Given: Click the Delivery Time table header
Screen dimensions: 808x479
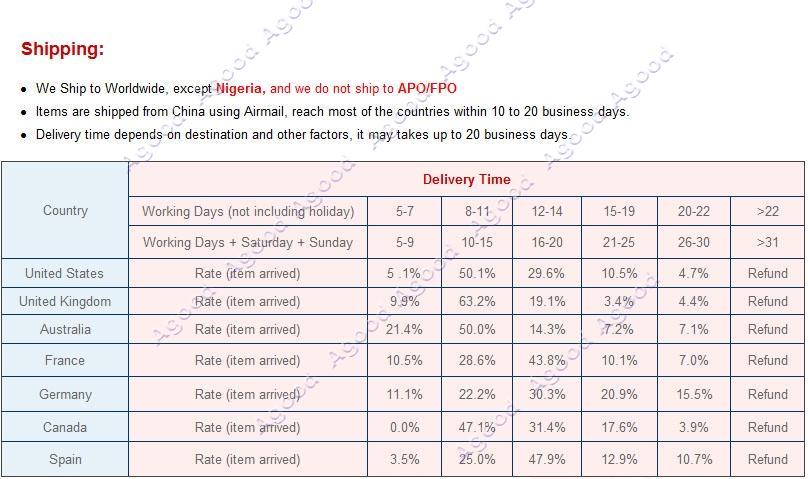Looking at the screenshot, I should point(466,179).
